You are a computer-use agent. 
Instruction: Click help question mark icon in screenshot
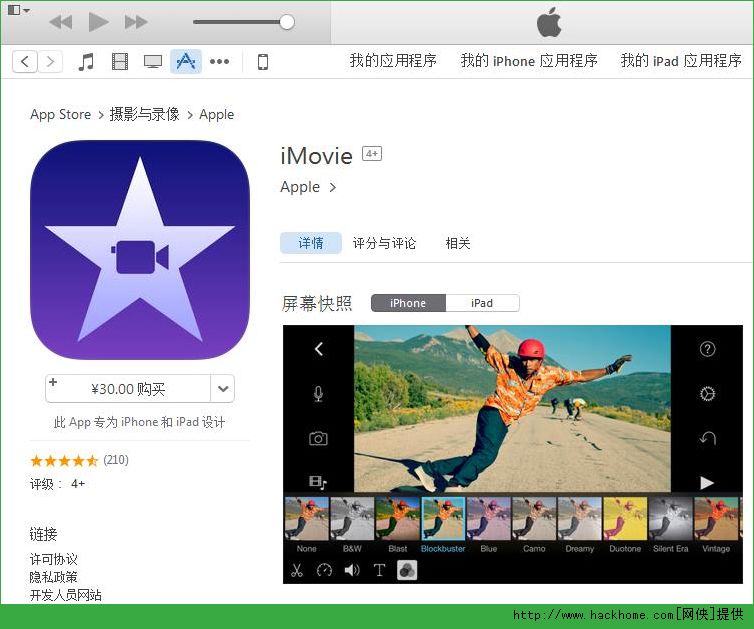pyautogui.click(x=707, y=349)
